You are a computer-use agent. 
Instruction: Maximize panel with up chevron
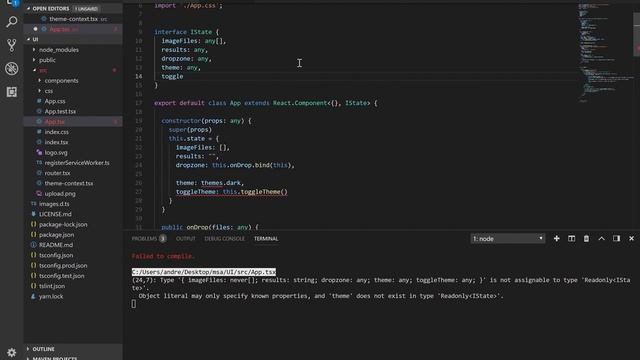click(601, 238)
